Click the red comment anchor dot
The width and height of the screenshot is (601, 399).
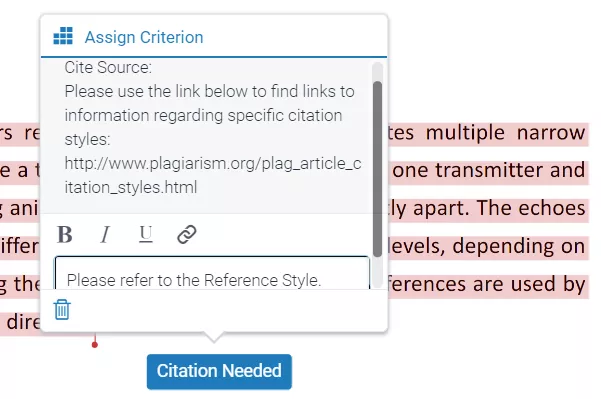pyautogui.click(x=95, y=345)
